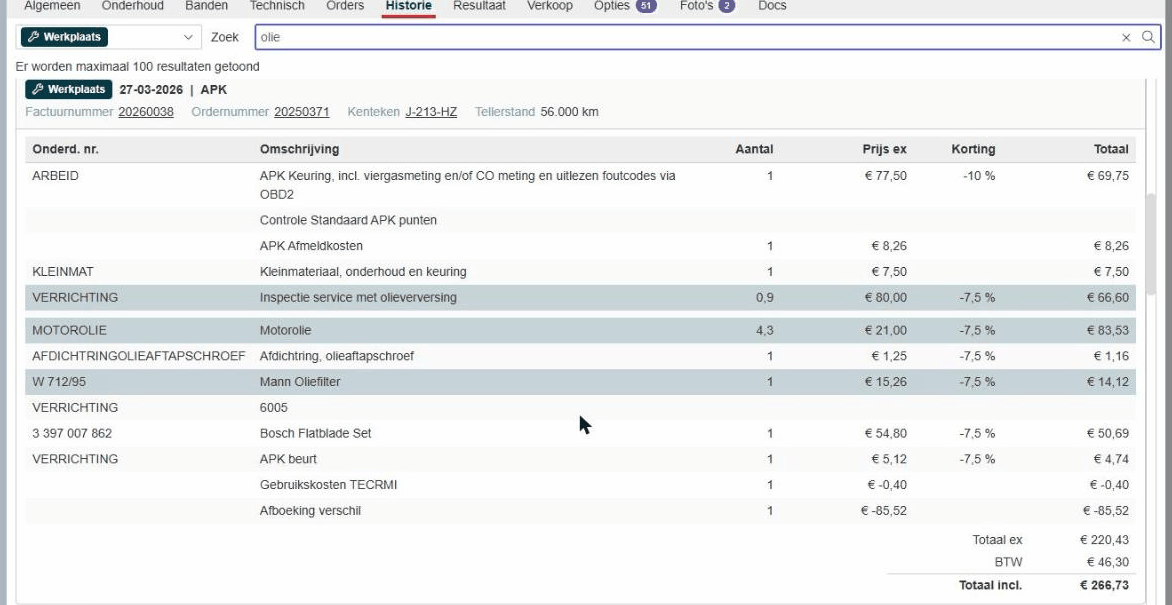Click the Totaal column header
Viewport: 1172px width, 605px height.
tap(1110, 150)
